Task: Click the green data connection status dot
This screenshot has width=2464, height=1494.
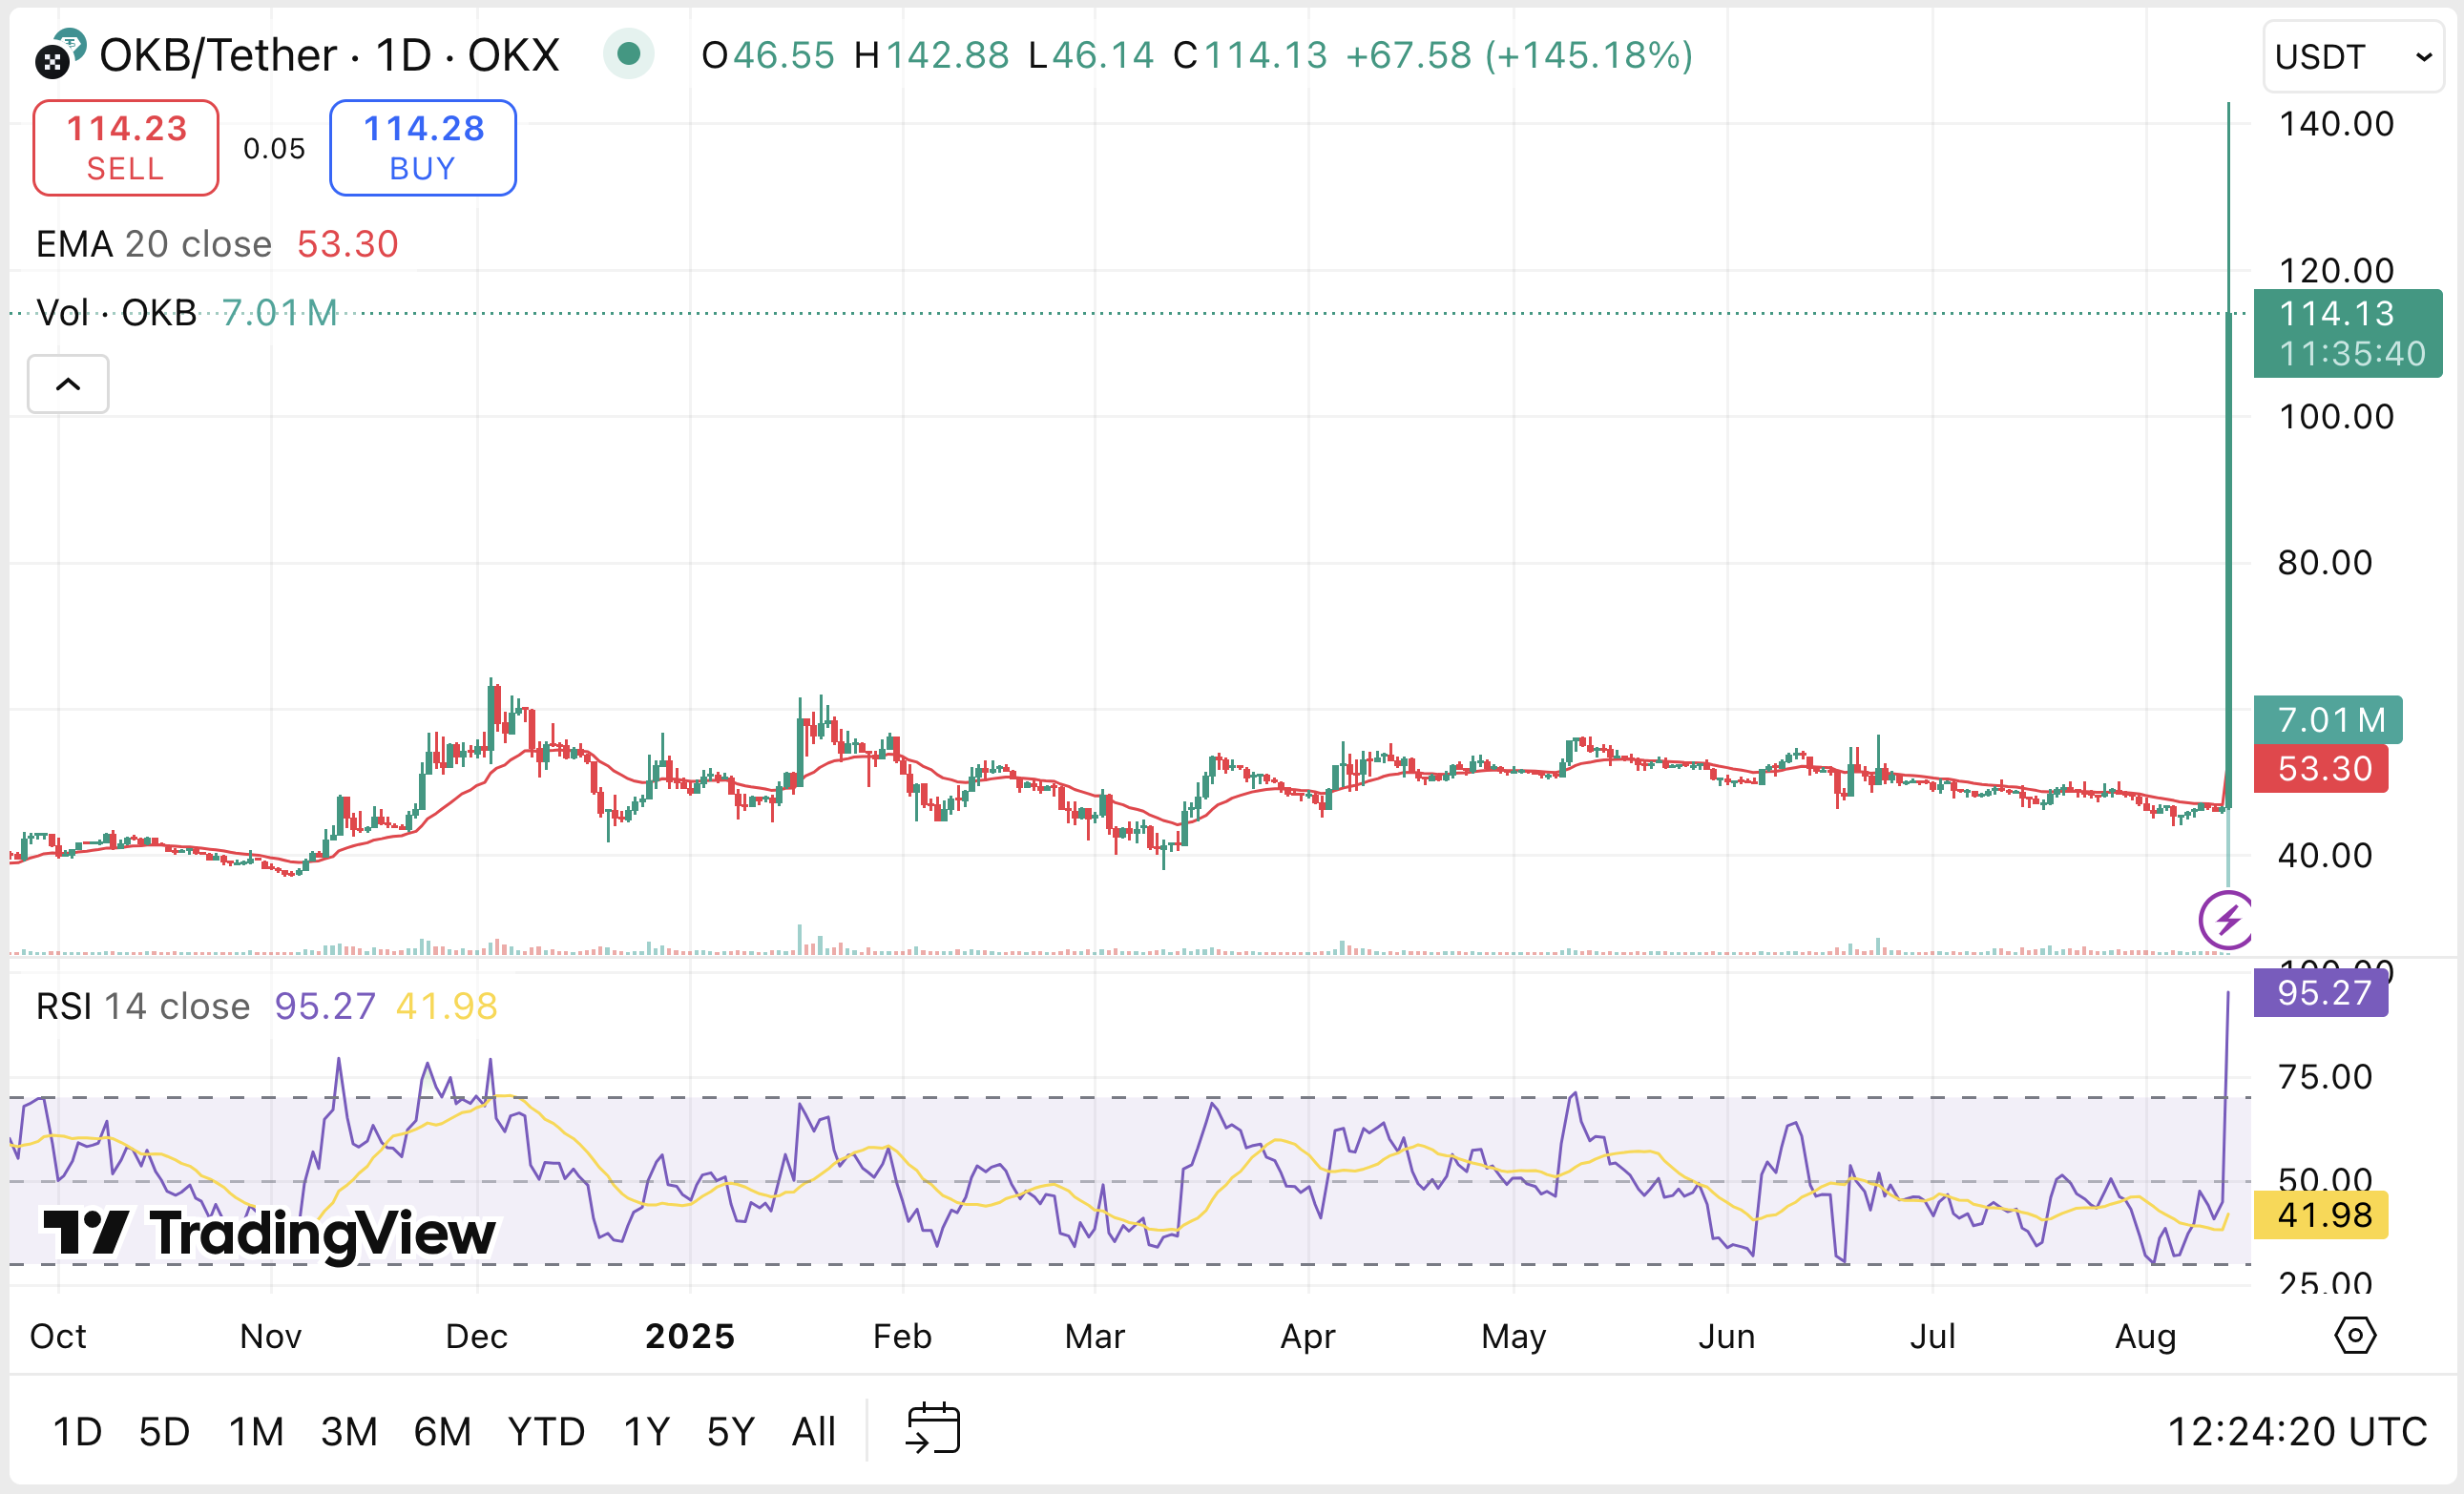Action: pos(628,55)
